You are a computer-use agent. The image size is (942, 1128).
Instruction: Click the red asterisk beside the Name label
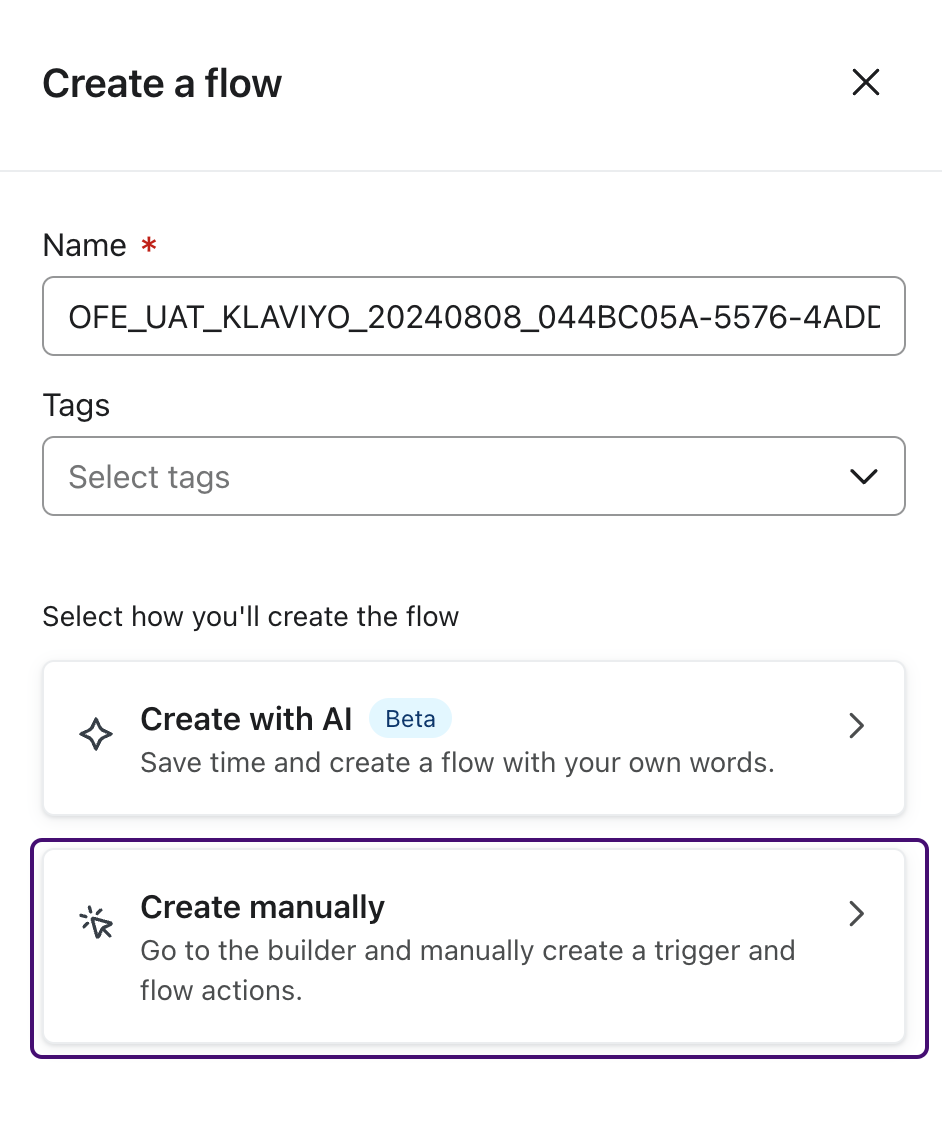(148, 246)
